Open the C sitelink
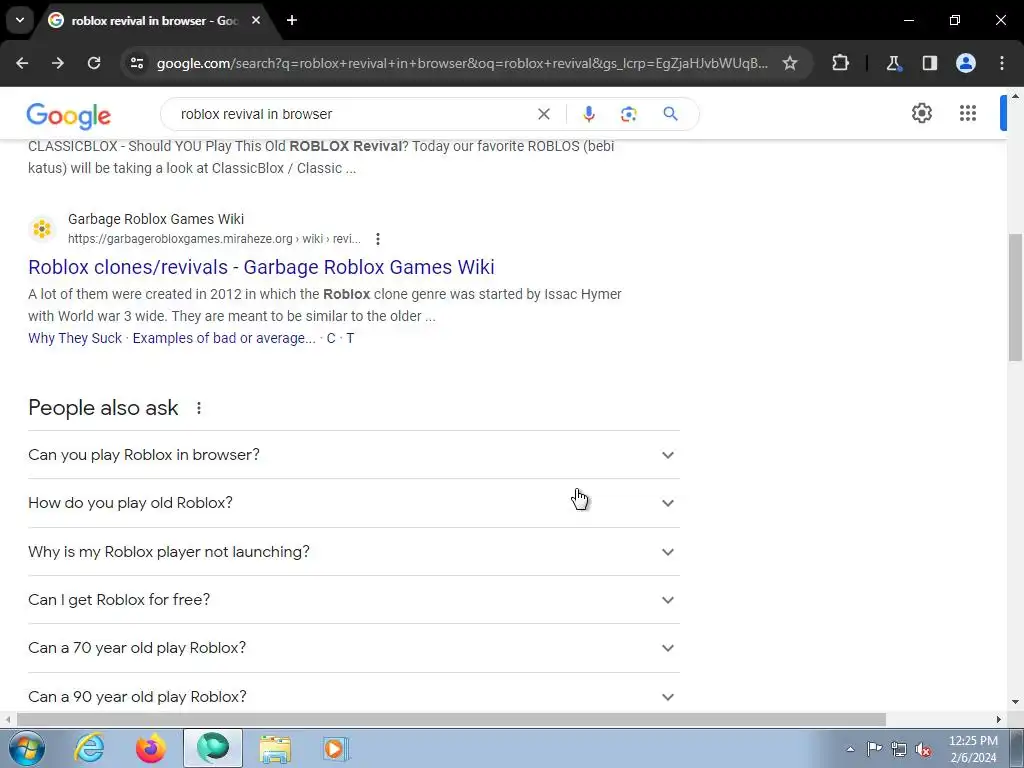Screen dimensions: 1024x768 coord(331,338)
